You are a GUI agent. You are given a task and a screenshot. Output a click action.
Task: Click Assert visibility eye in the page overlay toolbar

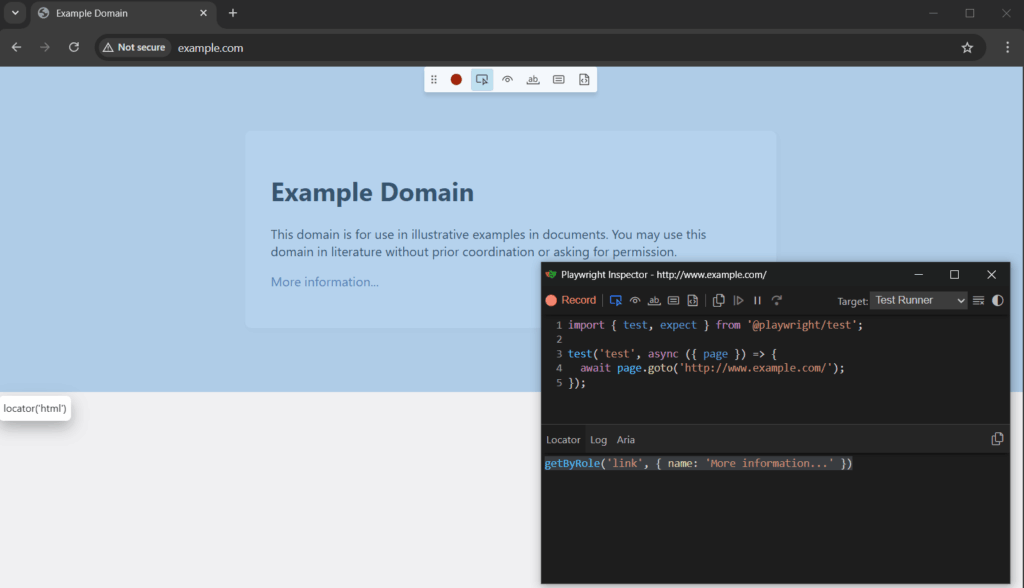point(508,80)
